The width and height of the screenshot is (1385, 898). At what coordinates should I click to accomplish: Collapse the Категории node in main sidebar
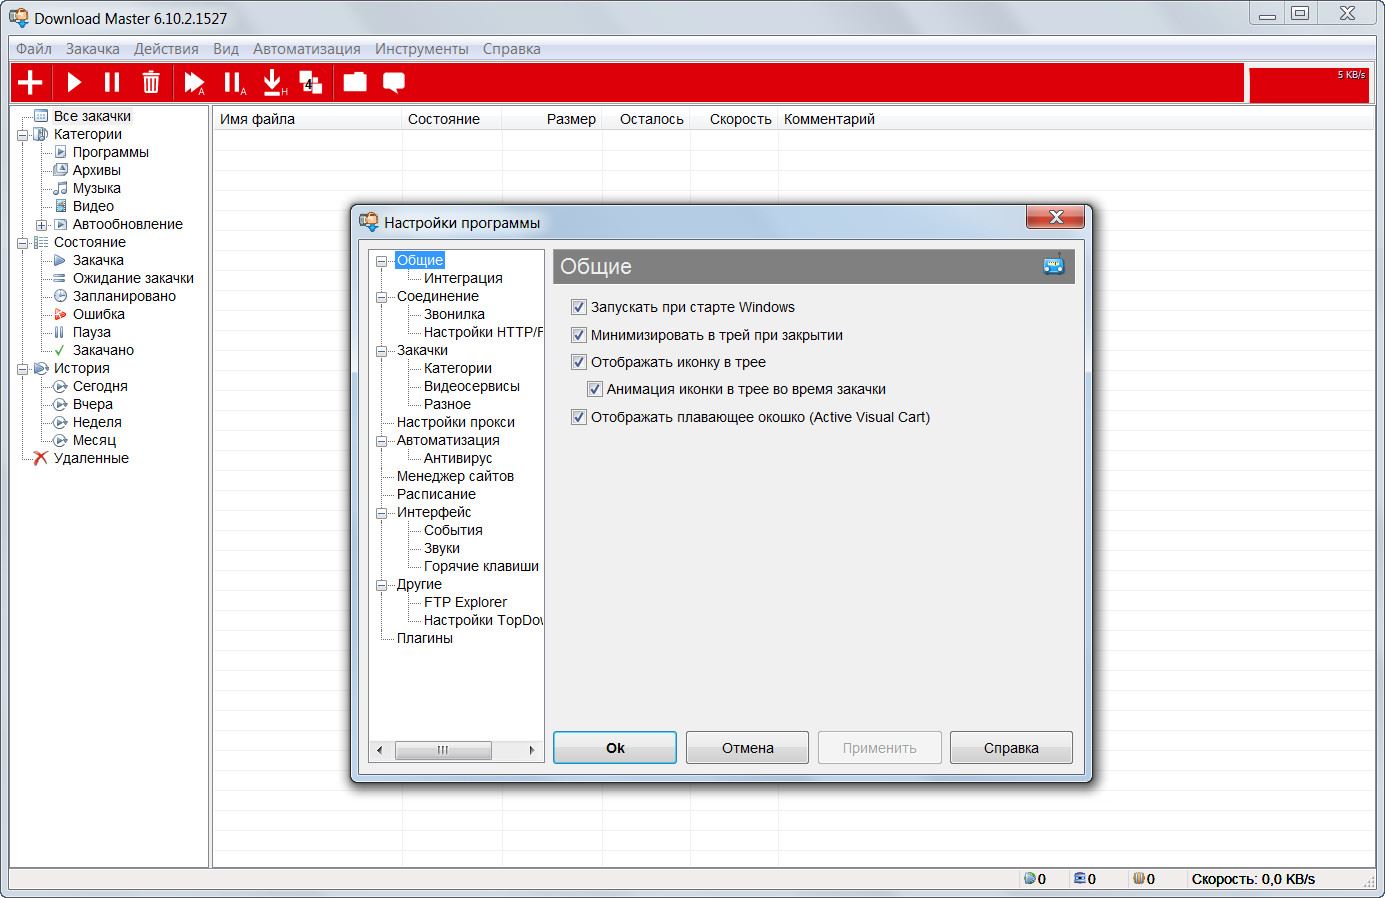pos(23,134)
